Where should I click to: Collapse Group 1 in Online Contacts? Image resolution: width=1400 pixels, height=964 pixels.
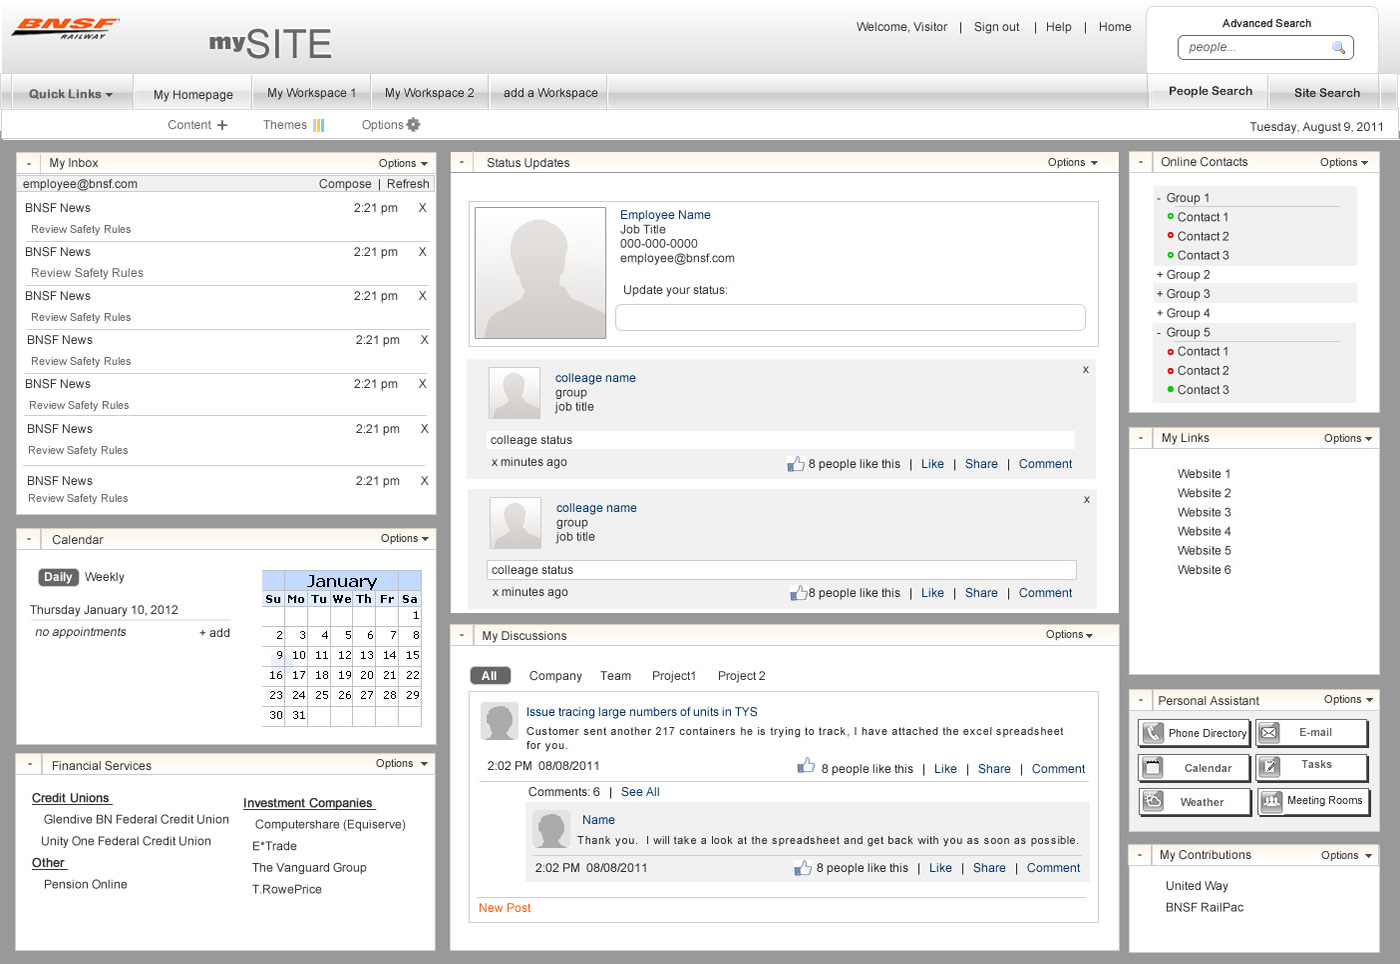pos(1159,198)
